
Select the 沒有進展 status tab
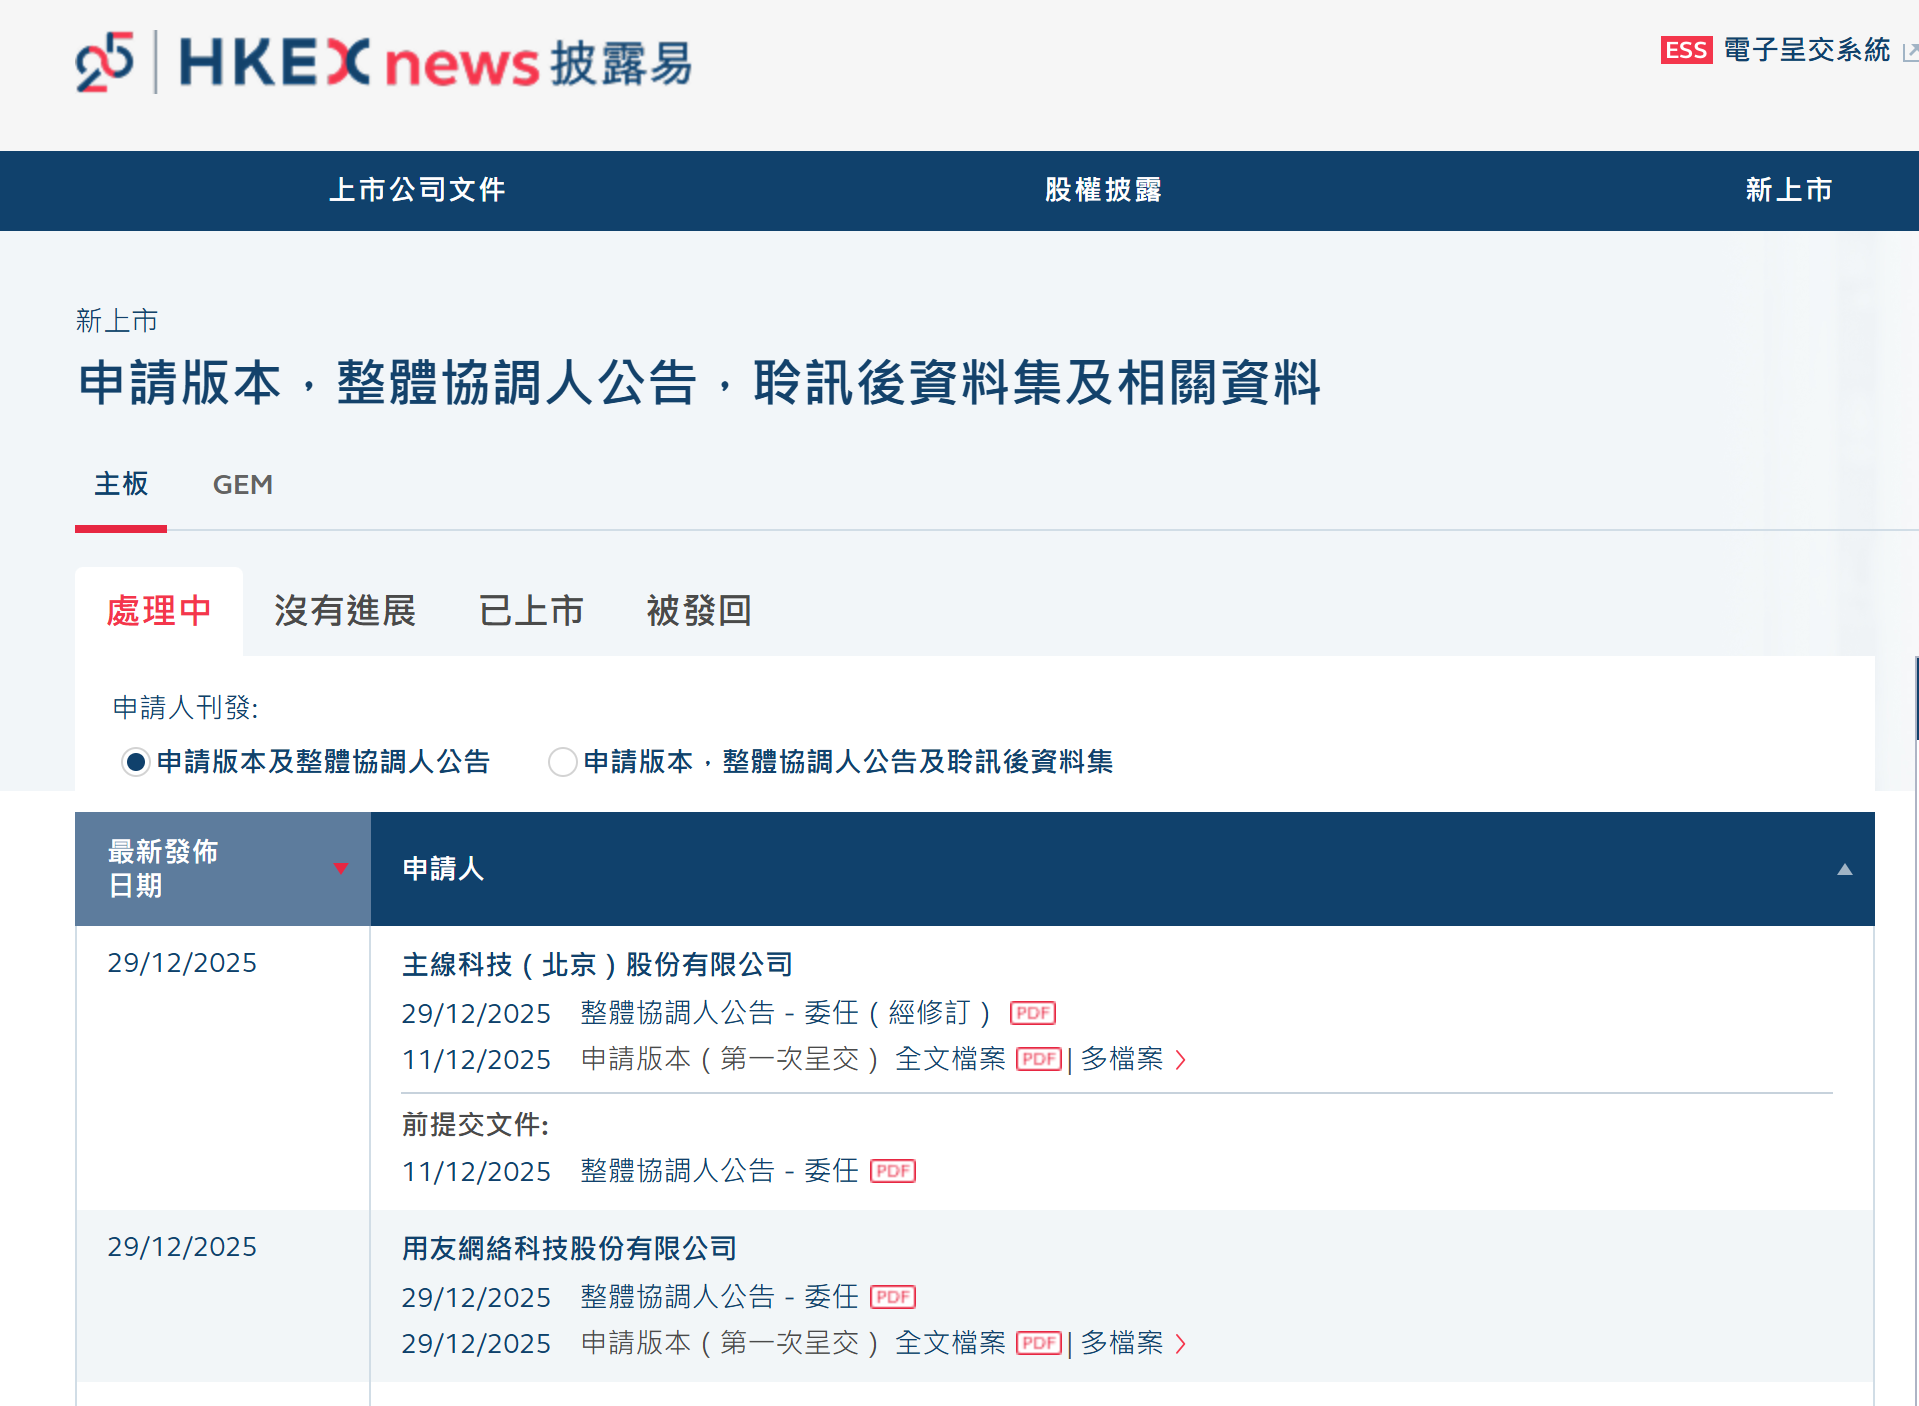click(345, 611)
